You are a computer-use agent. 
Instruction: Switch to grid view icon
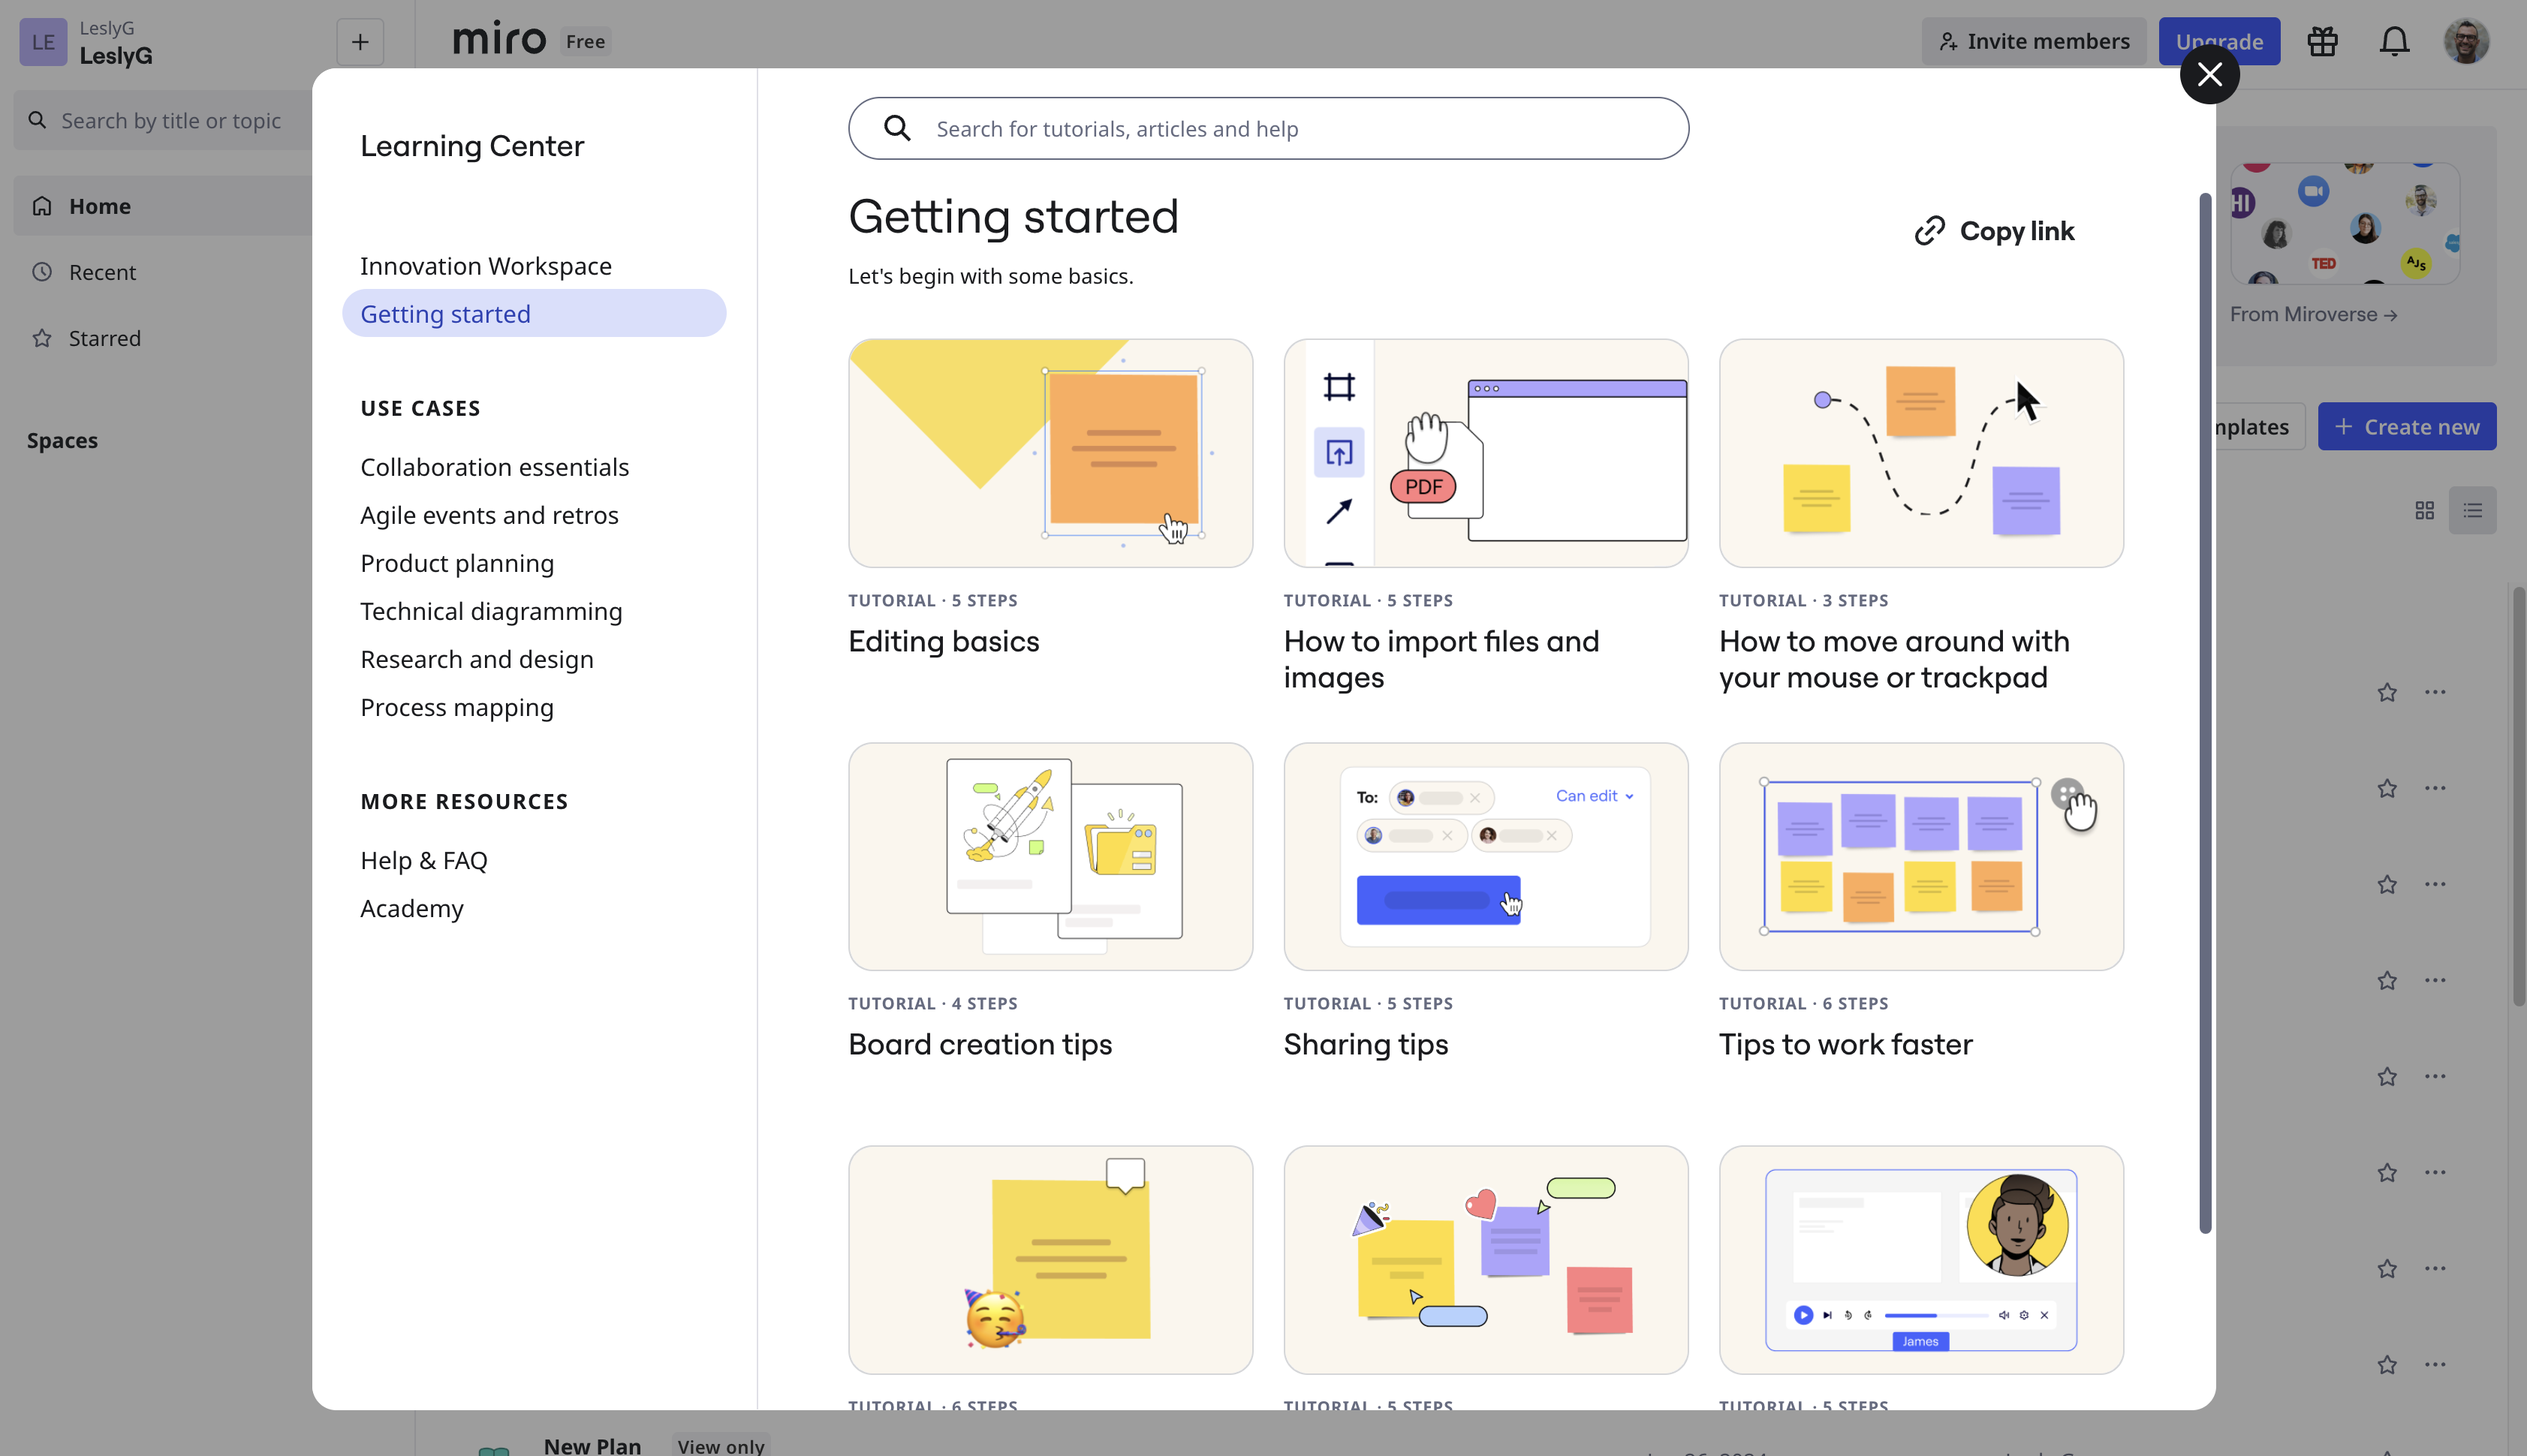(x=2424, y=510)
